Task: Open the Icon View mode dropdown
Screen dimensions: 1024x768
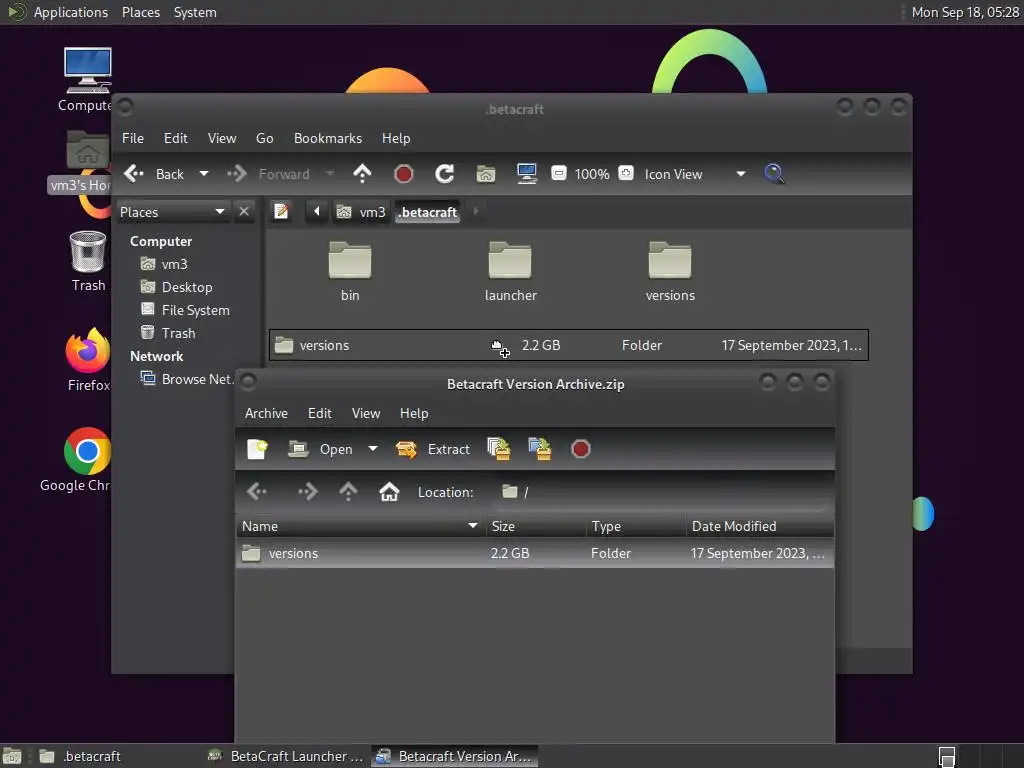Action: coord(695,174)
